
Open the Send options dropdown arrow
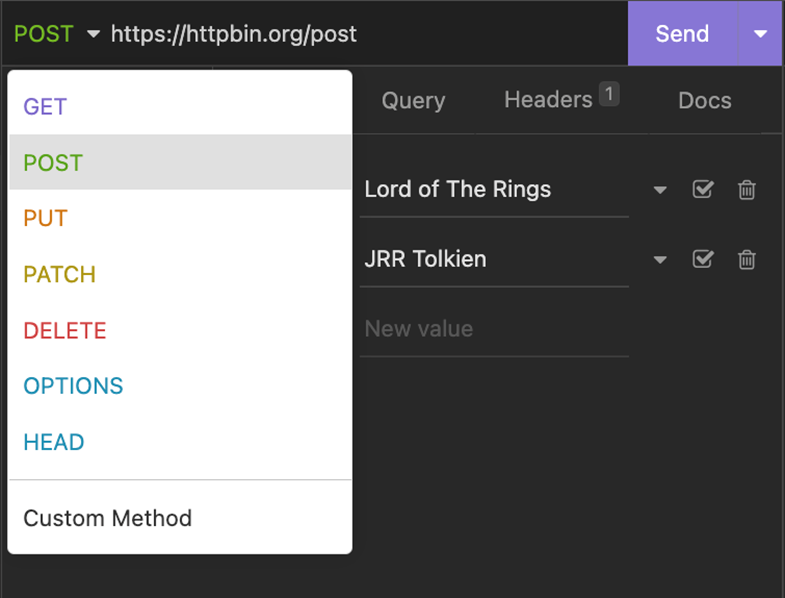760,34
